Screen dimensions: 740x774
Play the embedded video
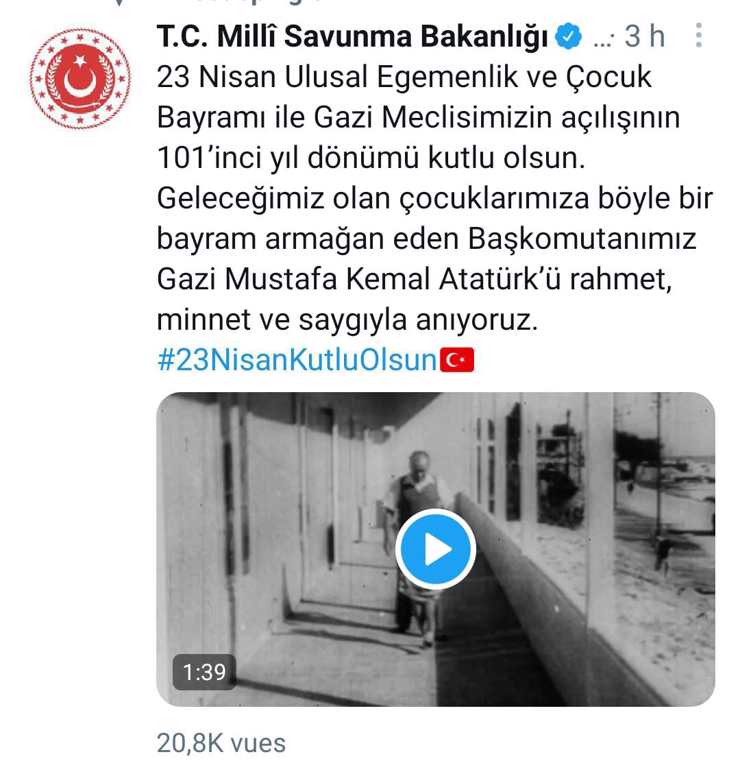point(436,549)
